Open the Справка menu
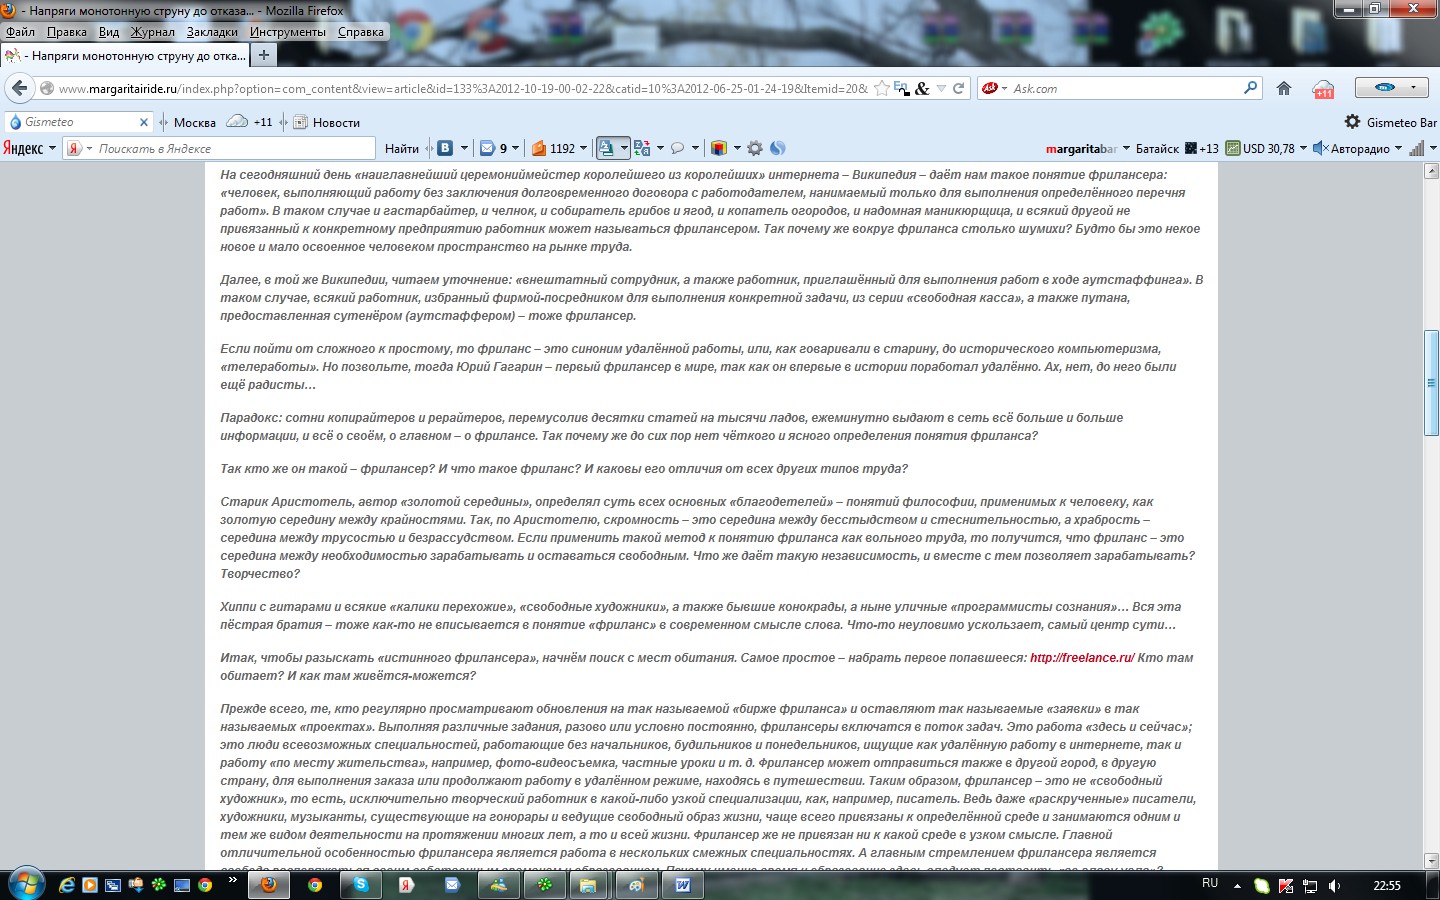This screenshot has height=900, width=1440. 361,32
